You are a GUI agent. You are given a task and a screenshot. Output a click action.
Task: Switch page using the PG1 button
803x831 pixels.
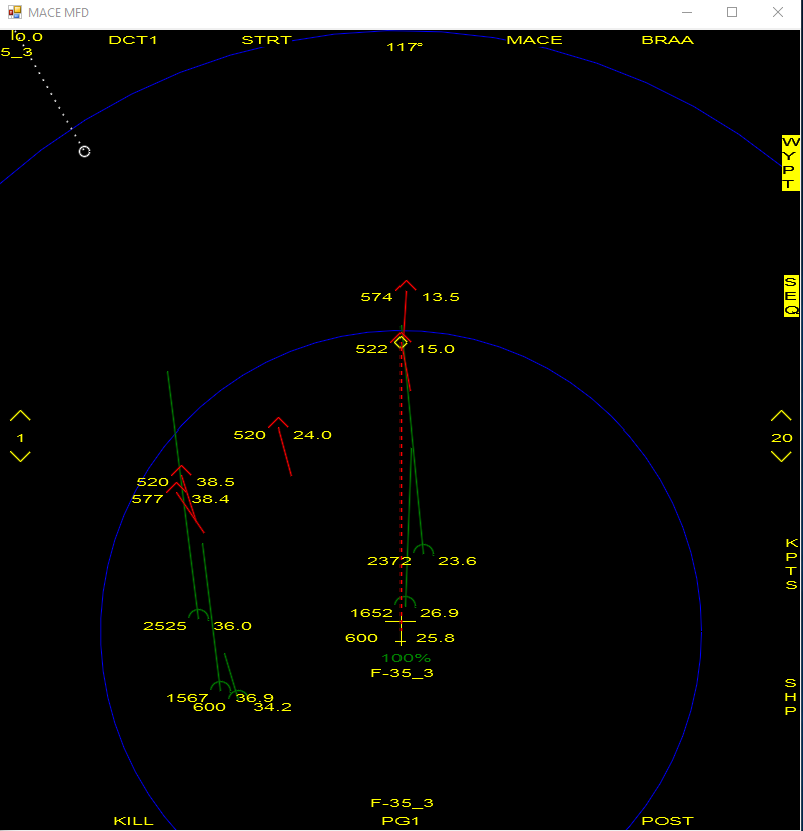400,821
